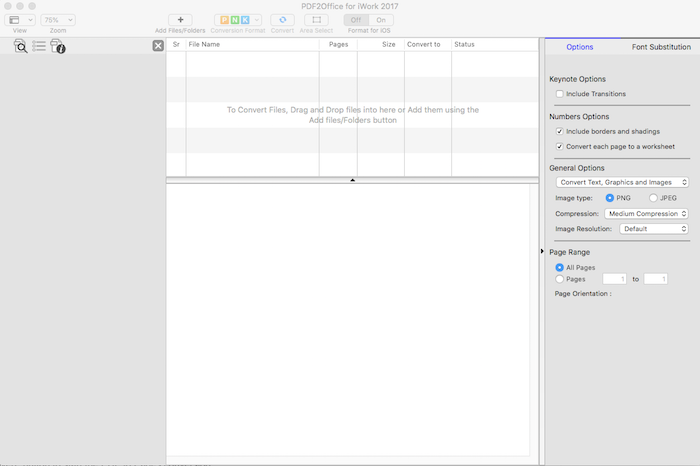Open Convert Text, Graphics and Images dropdown

coord(622,182)
